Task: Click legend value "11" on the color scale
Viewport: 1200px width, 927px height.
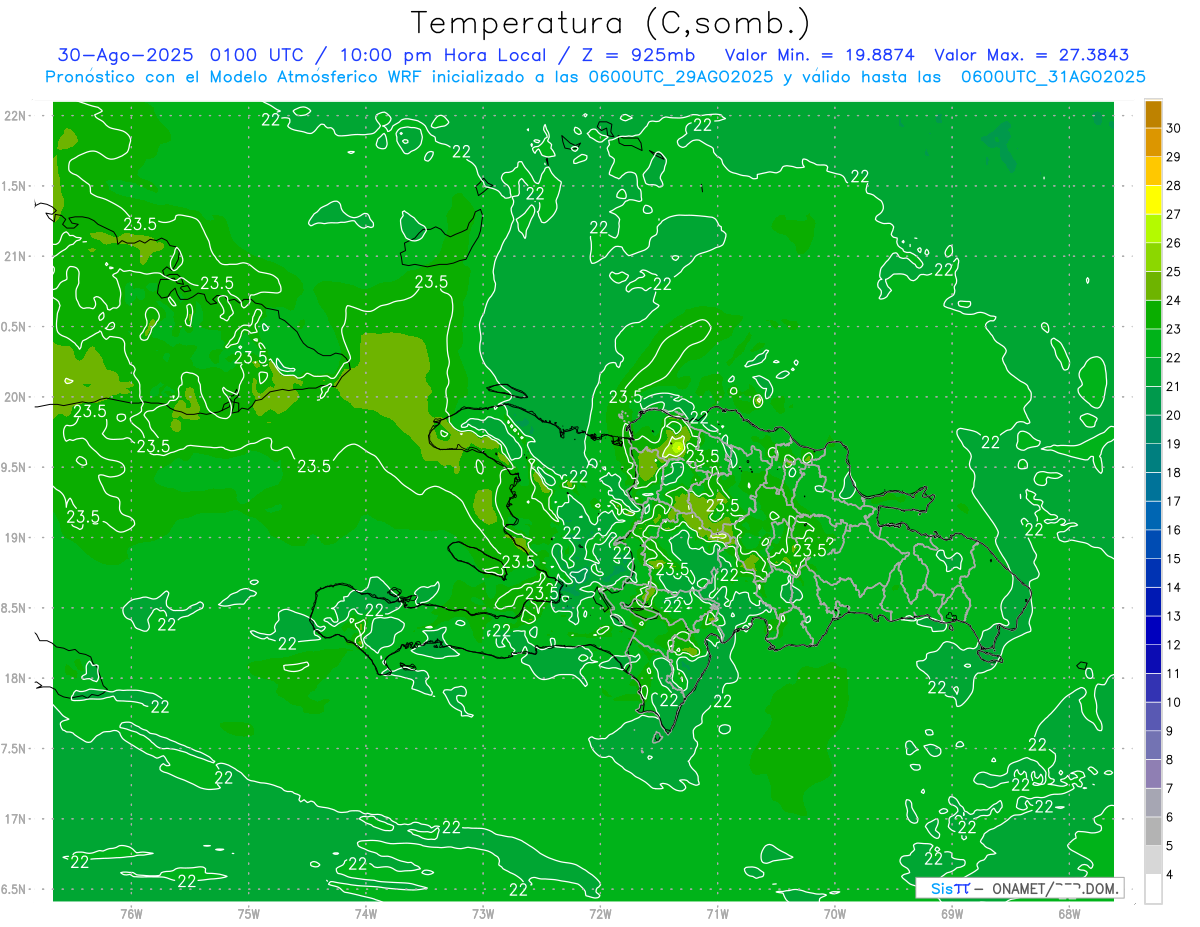Action: 1174,673
